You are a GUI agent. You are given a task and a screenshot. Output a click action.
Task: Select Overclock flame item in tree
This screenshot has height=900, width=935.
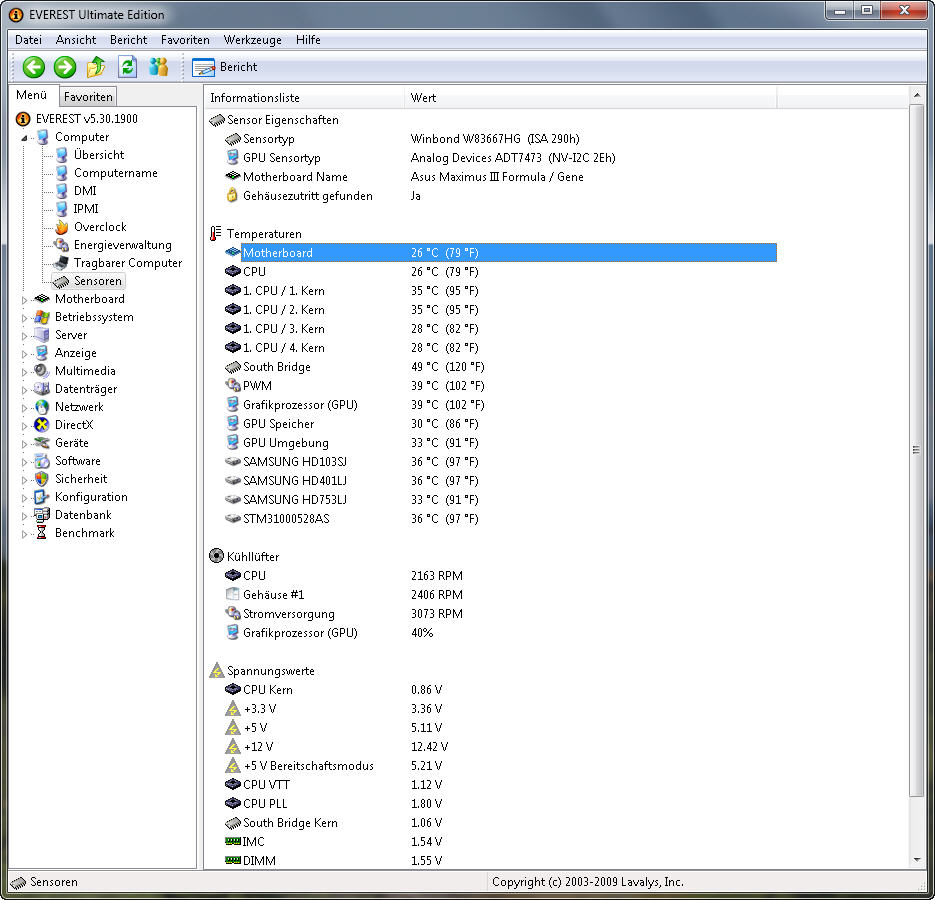tap(99, 227)
